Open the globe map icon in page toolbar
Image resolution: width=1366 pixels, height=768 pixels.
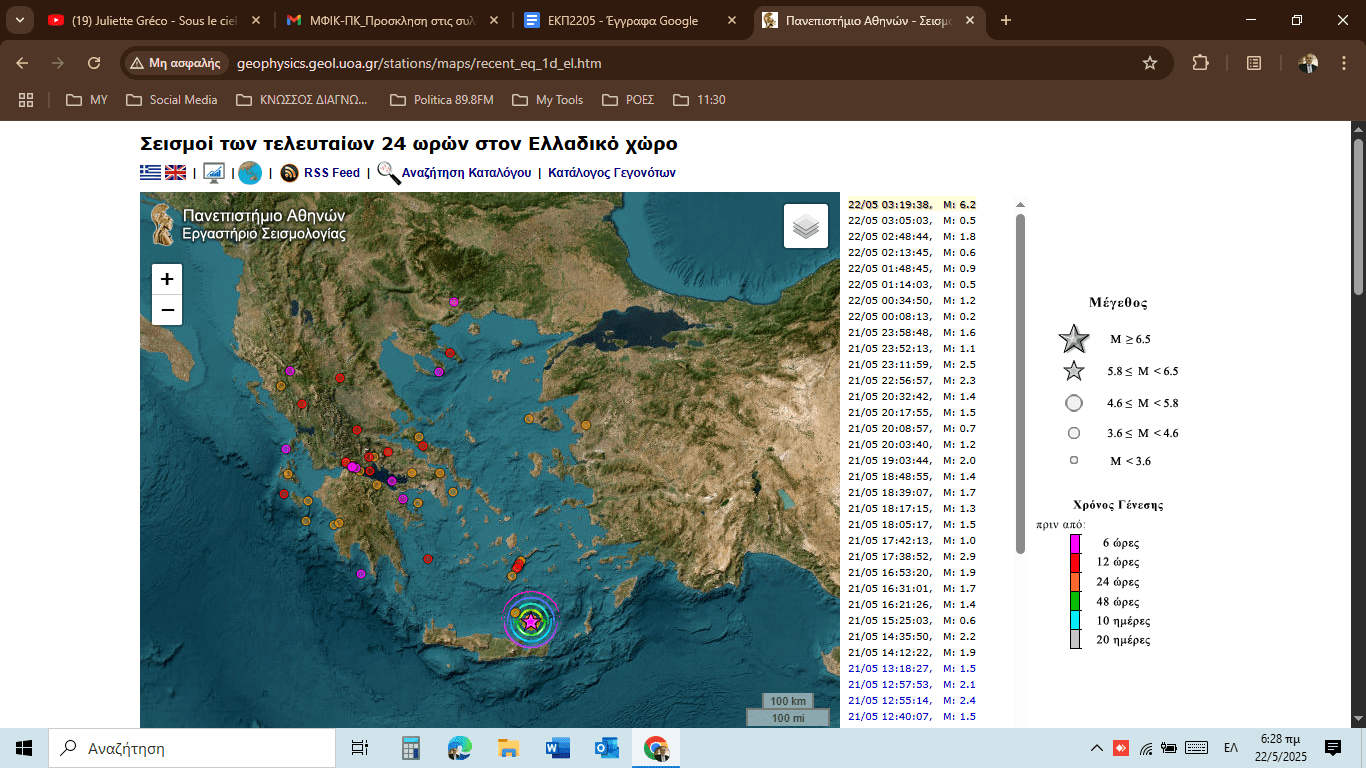pyautogui.click(x=250, y=173)
